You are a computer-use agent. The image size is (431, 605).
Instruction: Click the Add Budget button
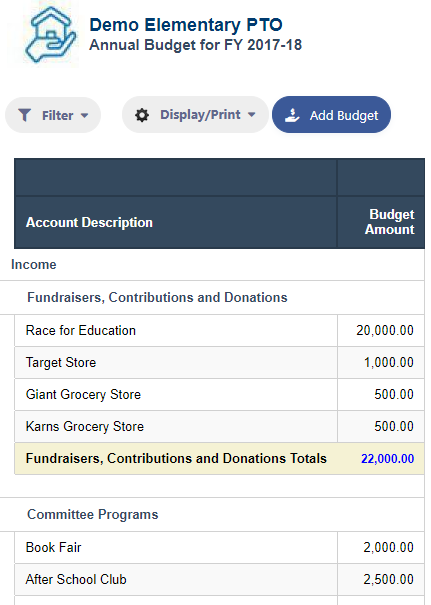pos(331,115)
